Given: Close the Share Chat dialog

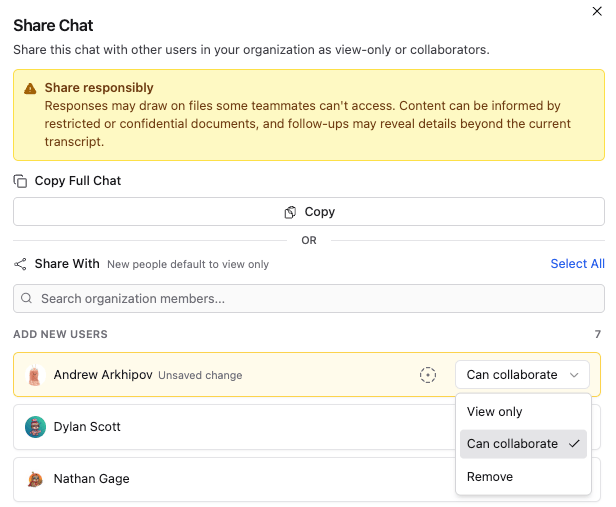Looking at the screenshot, I should [597, 11].
